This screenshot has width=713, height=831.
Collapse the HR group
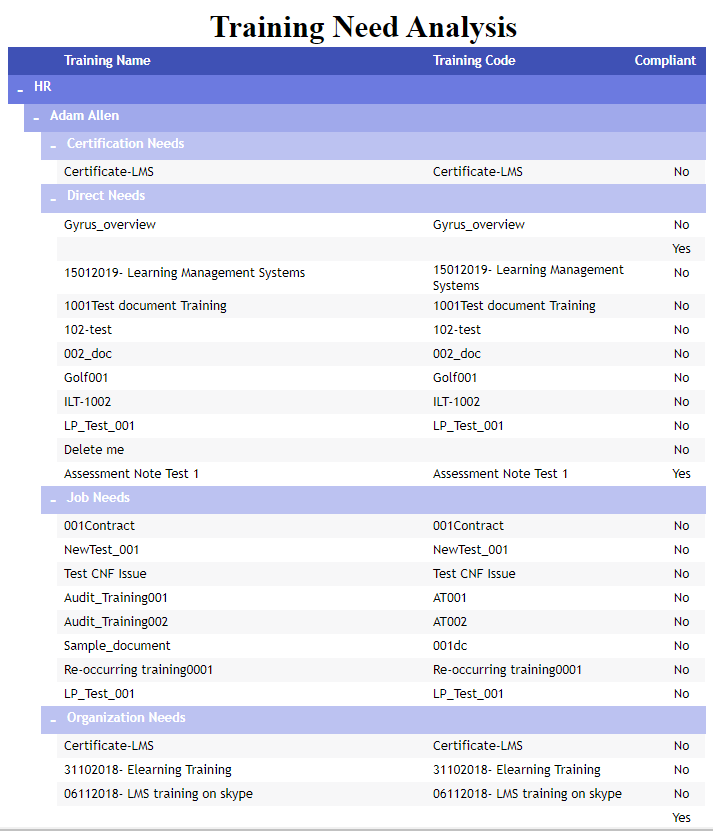(20, 89)
